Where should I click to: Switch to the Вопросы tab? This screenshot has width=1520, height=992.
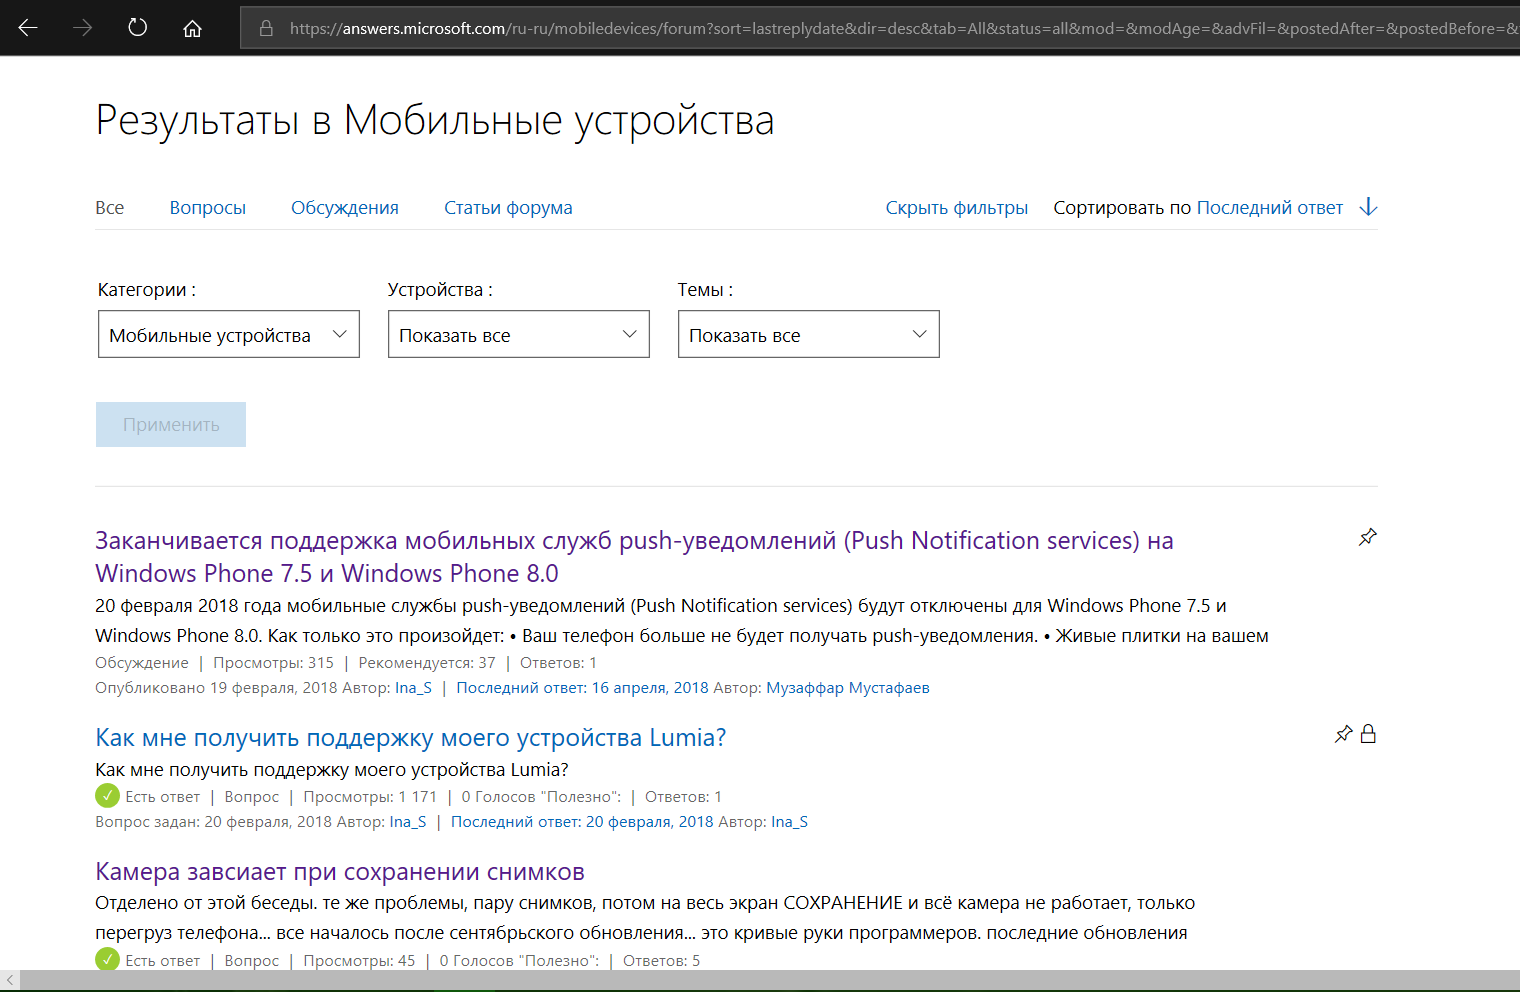pyautogui.click(x=208, y=208)
